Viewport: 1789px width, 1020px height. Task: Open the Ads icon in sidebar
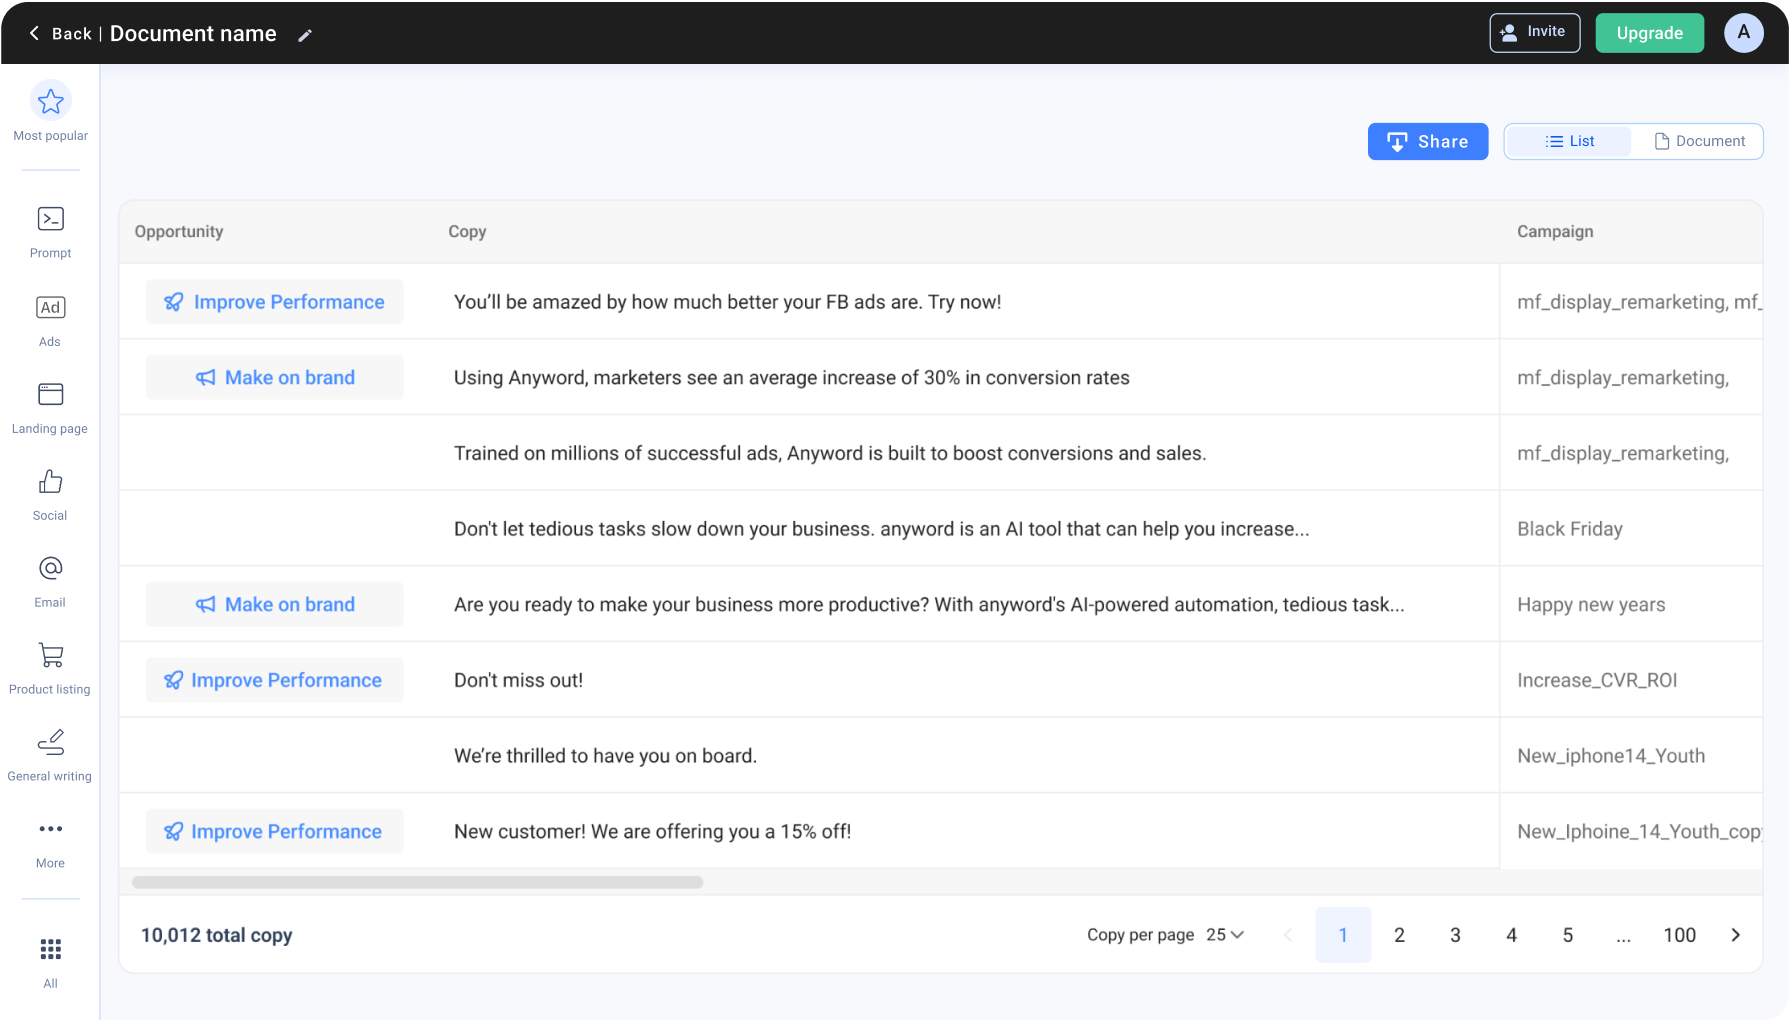pos(50,307)
